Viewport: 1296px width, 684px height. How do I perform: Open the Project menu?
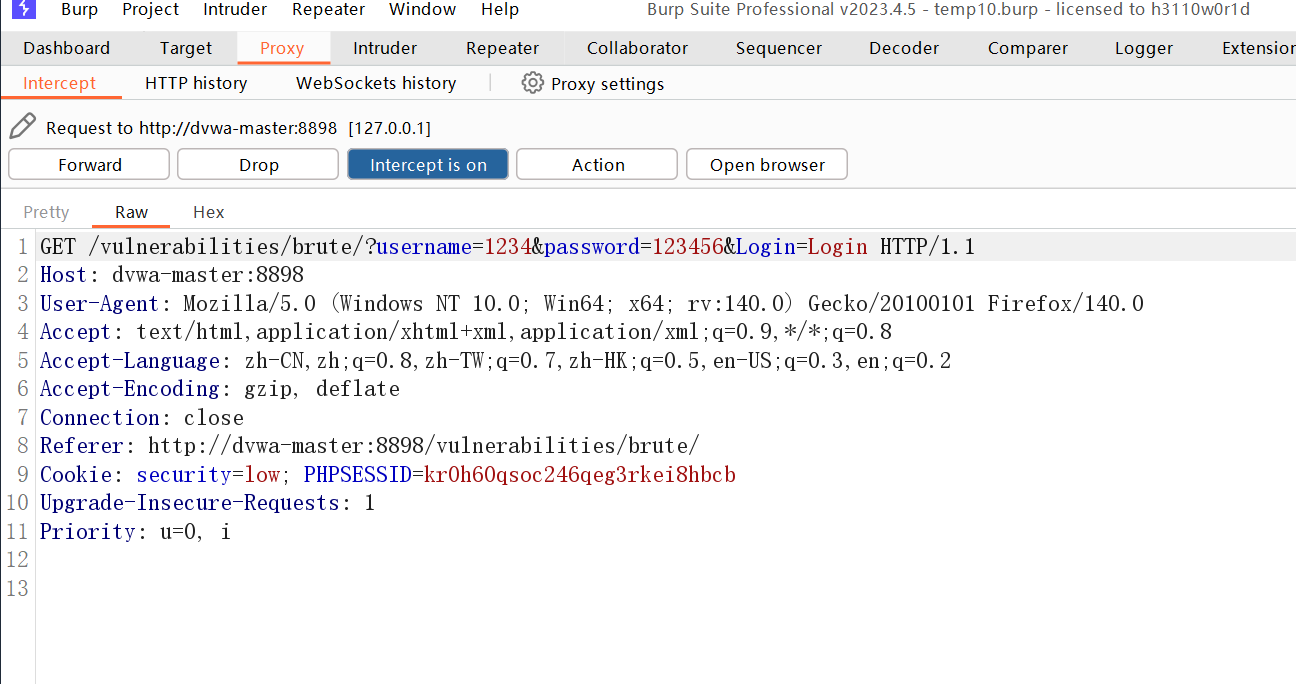pyautogui.click(x=150, y=10)
